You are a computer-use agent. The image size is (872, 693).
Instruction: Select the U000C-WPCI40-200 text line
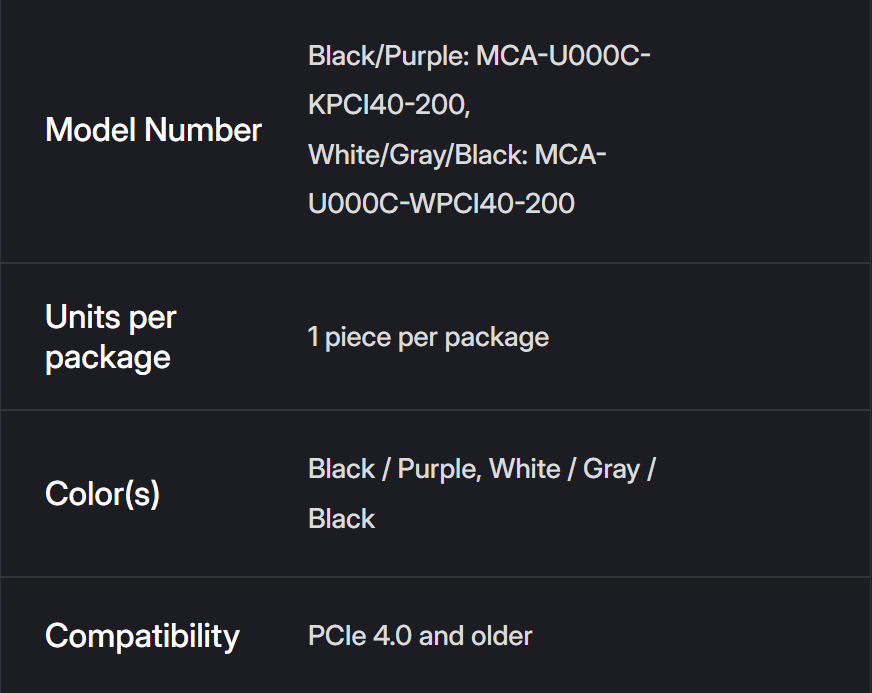coord(441,203)
